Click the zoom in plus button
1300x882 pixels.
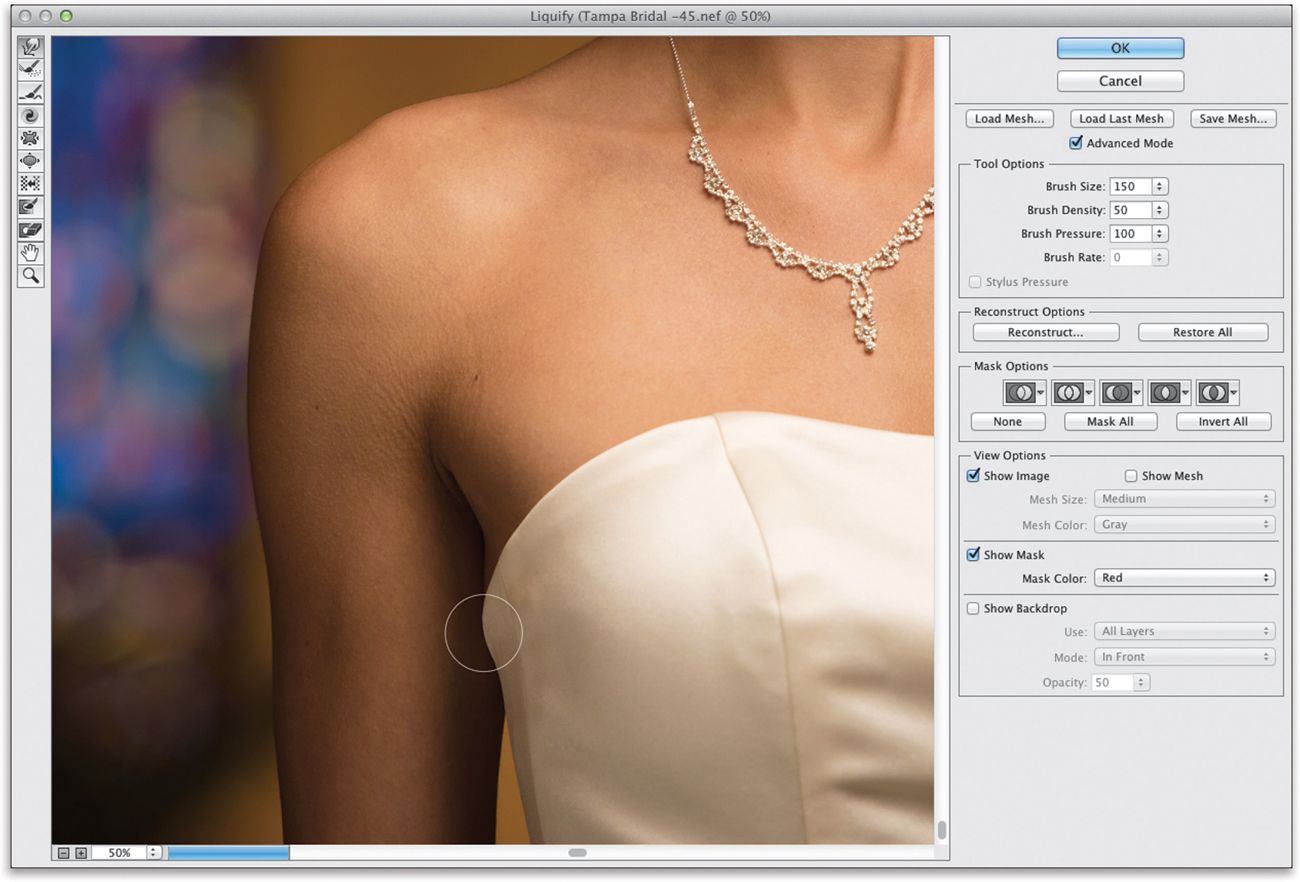(x=81, y=853)
